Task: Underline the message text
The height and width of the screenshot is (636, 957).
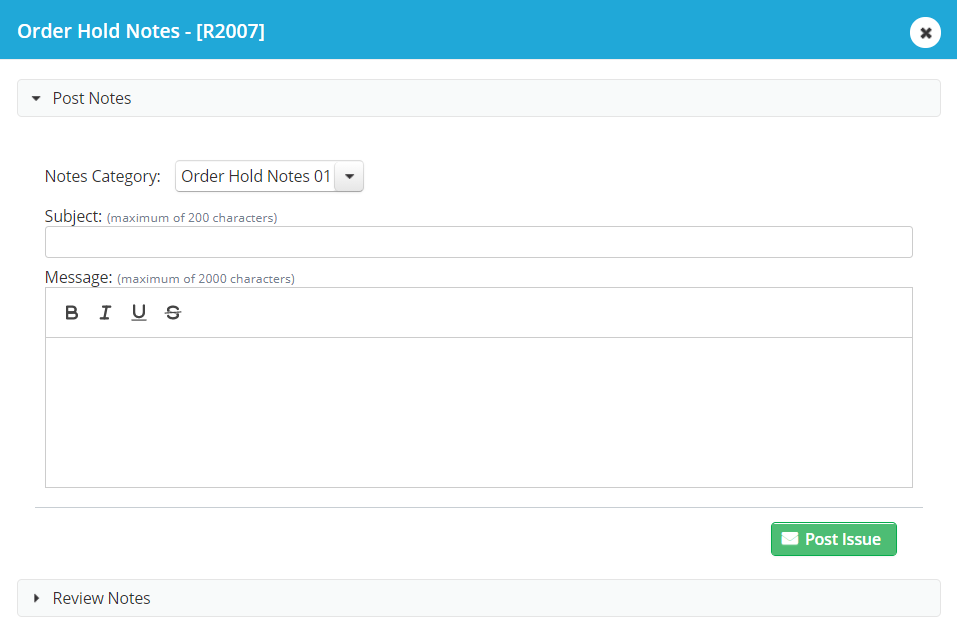Action: [139, 313]
